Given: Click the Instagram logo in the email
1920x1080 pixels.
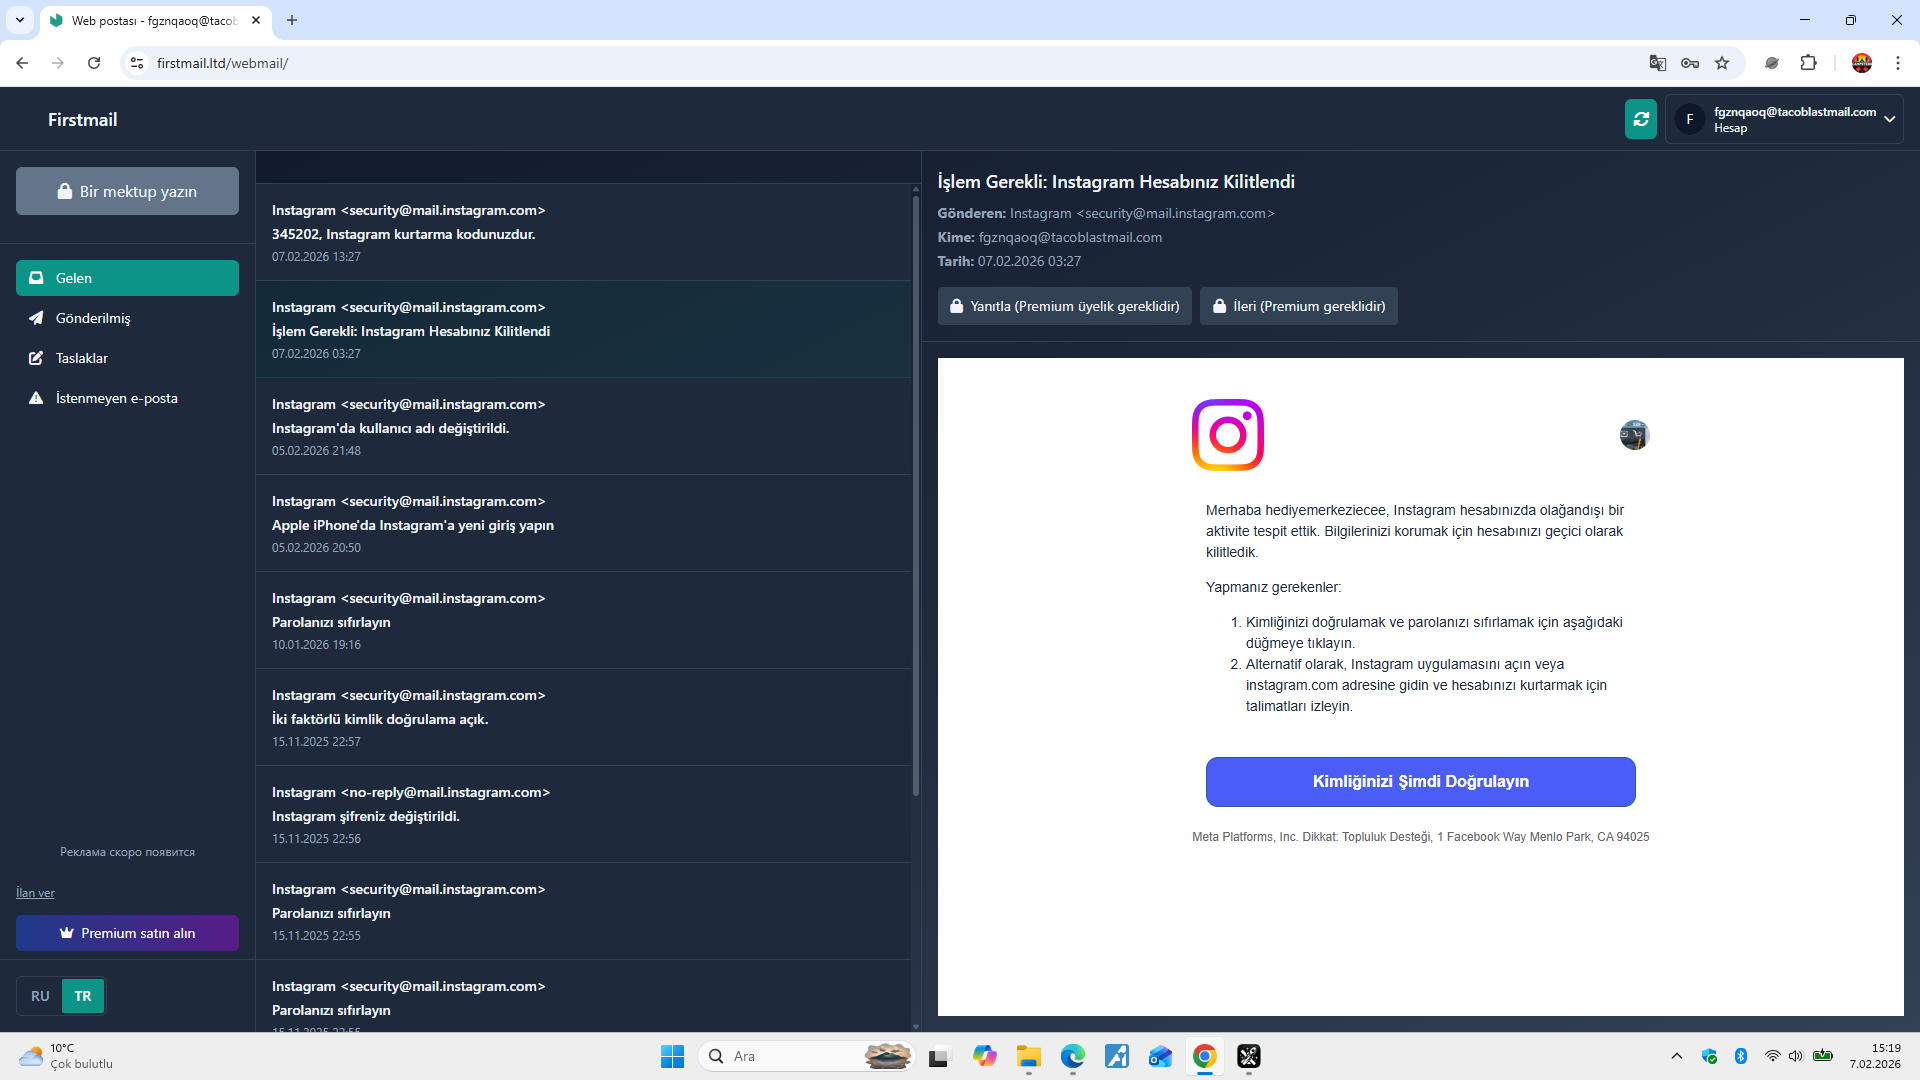Looking at the screenshot, I should [1228, 435].
